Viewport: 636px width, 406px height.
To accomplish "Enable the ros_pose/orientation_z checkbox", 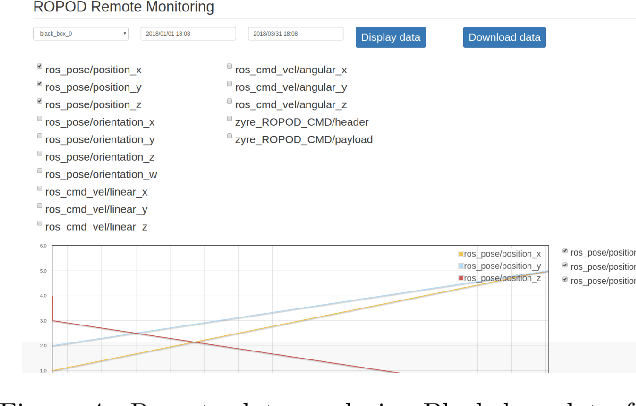I will coord(40,155).
